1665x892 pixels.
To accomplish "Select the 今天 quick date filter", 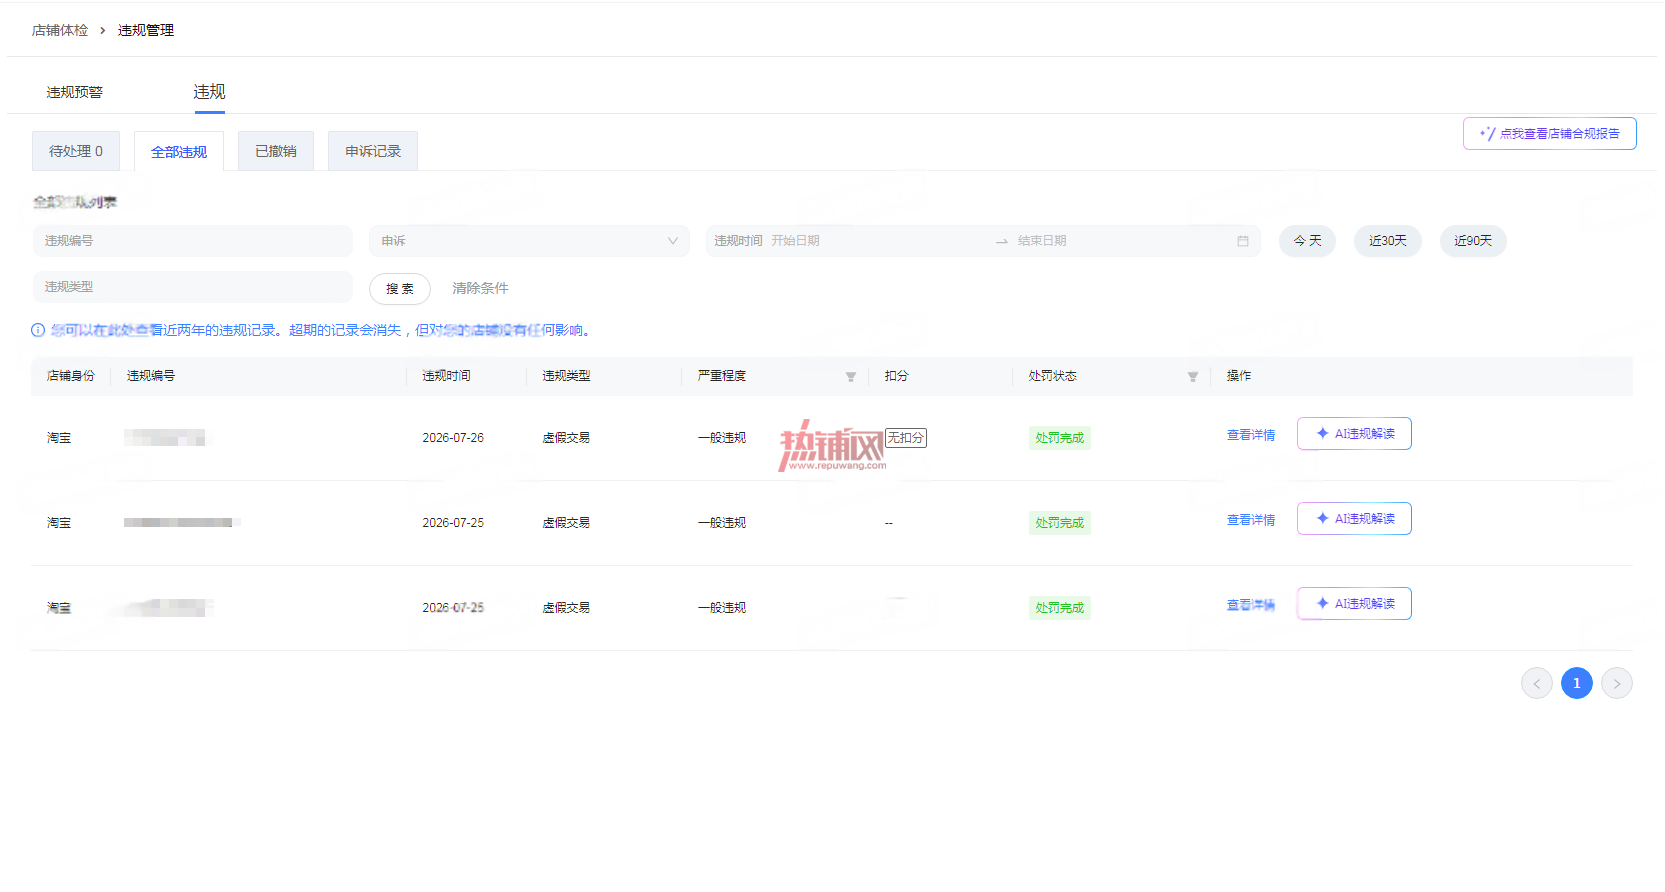I will [x=1307, y=241].
